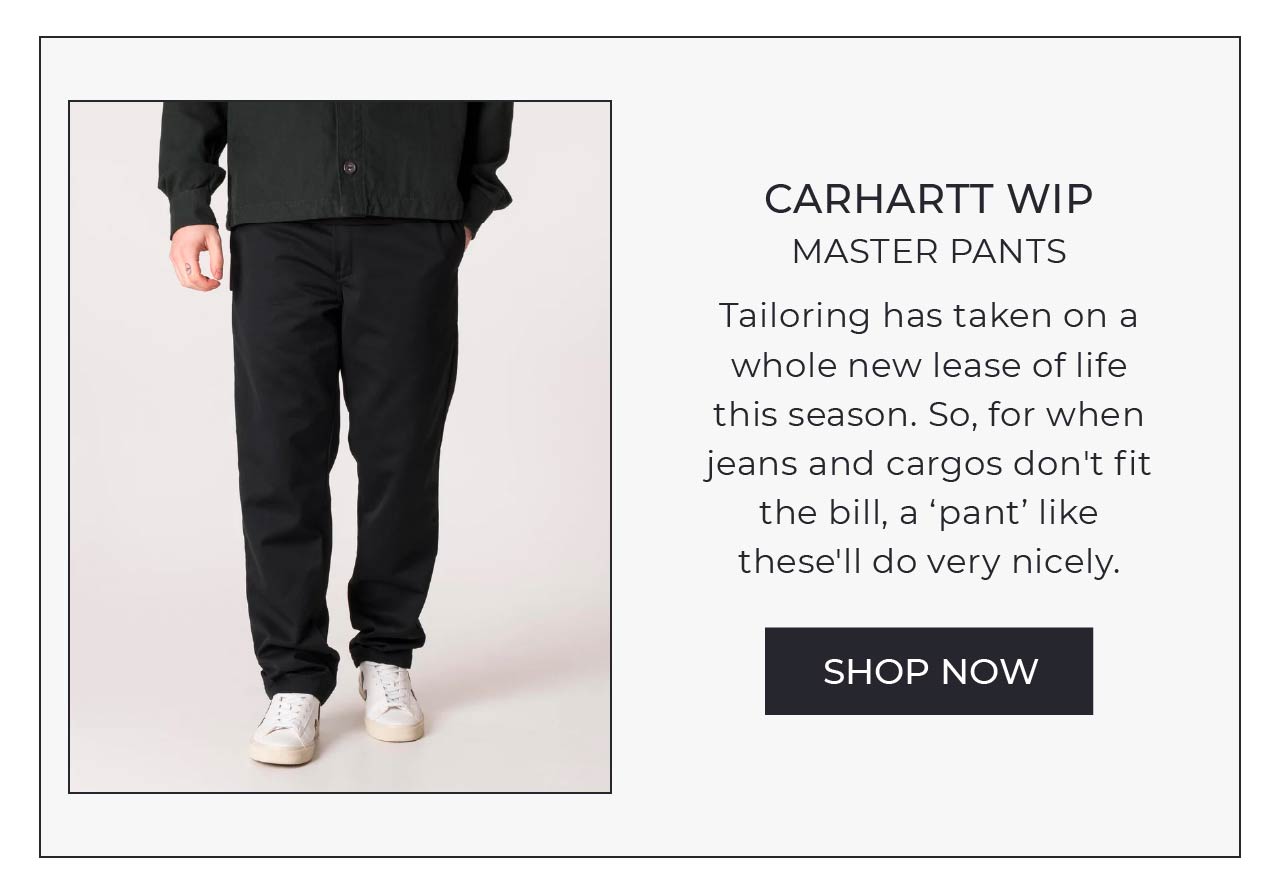This screenshot has height=894, width=1280.
Task: Click the line these'll do very nicely
Action: pos(928,562)
